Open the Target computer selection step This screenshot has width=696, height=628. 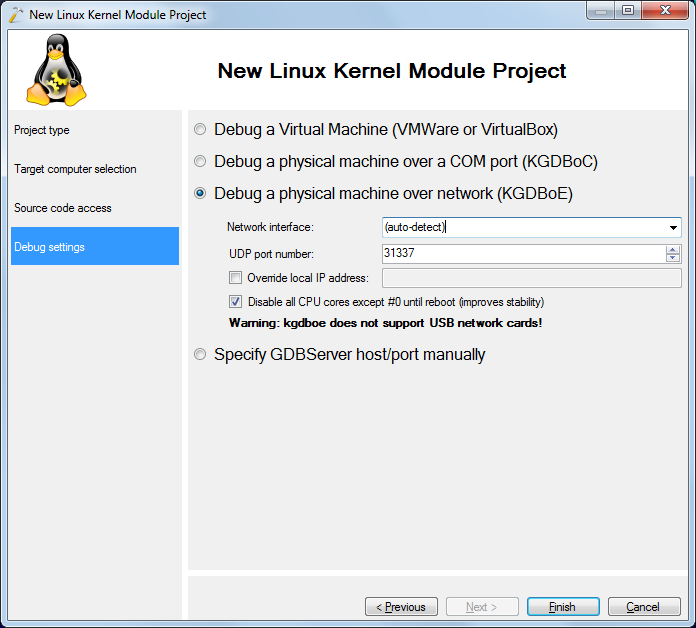click(x=95, y=169)
